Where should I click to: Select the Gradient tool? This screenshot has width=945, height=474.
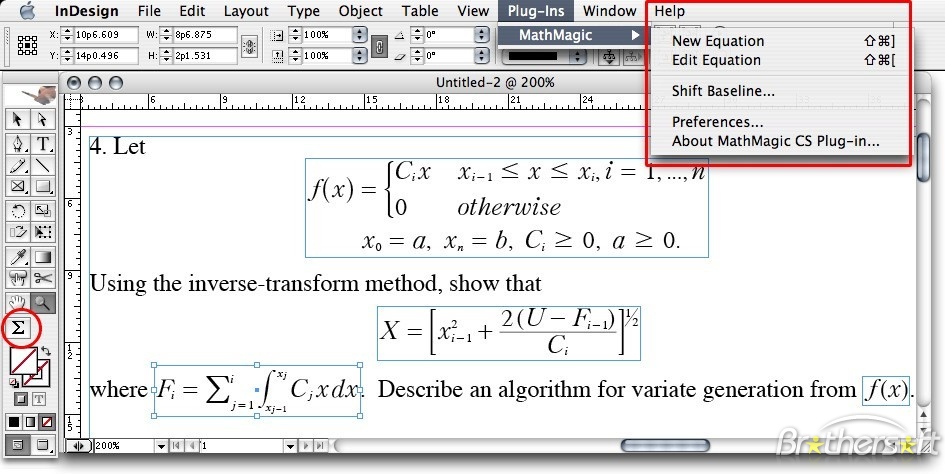[x=42, y=257]
